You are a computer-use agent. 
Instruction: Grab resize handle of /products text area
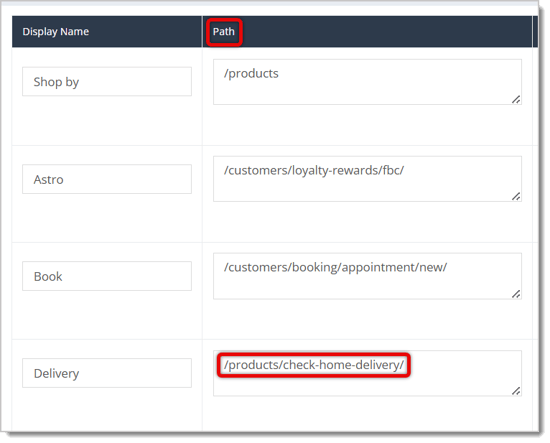(516, 100)
